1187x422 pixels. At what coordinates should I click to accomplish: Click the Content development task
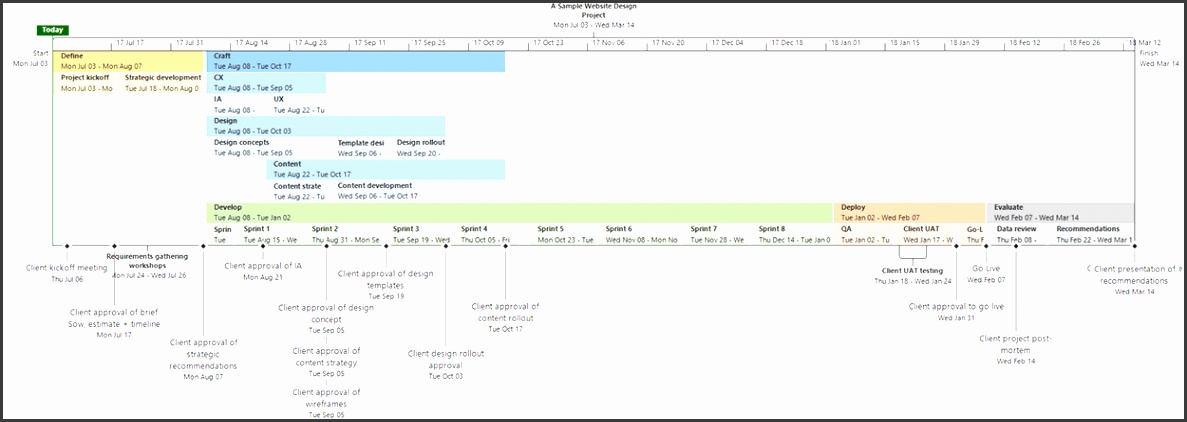click(378, 191)
